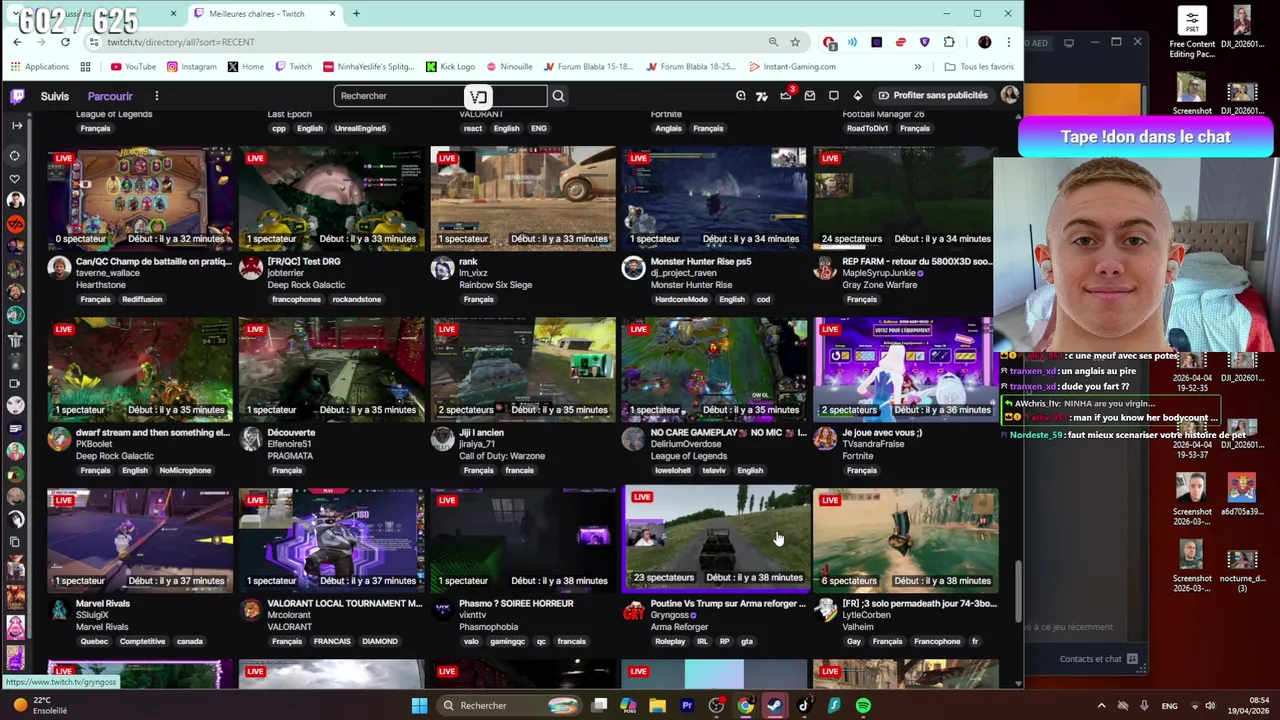Open TikTok from the taskbar
This screenshot has height=720, width=1280.
point(804,706)
